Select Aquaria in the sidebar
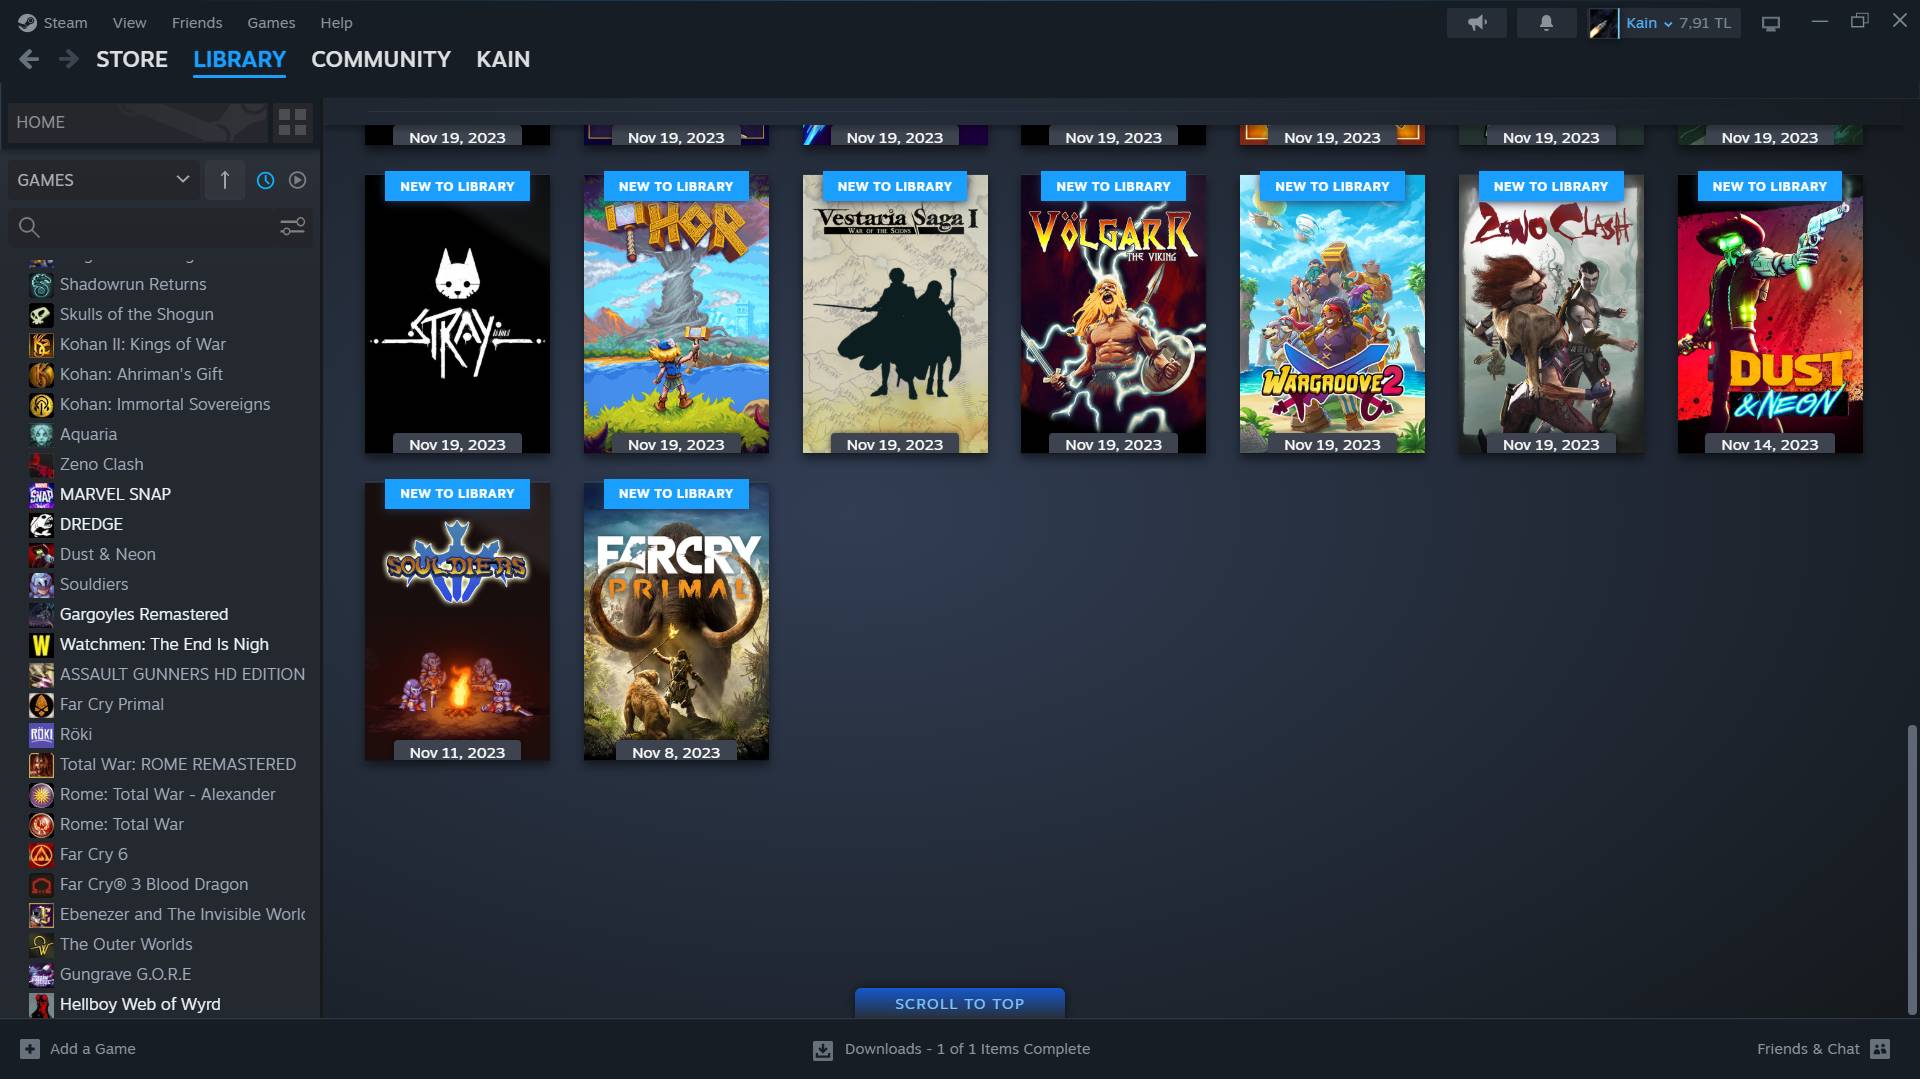 click(x=88, y=434)
